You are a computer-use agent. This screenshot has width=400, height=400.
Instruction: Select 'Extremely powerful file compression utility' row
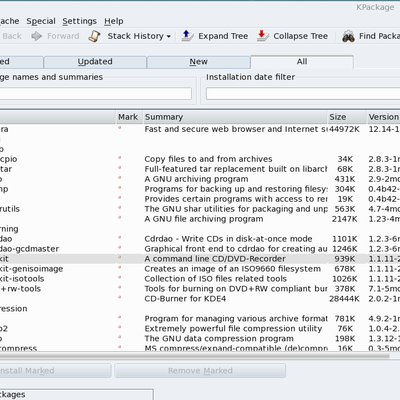(x=233, y=329)
